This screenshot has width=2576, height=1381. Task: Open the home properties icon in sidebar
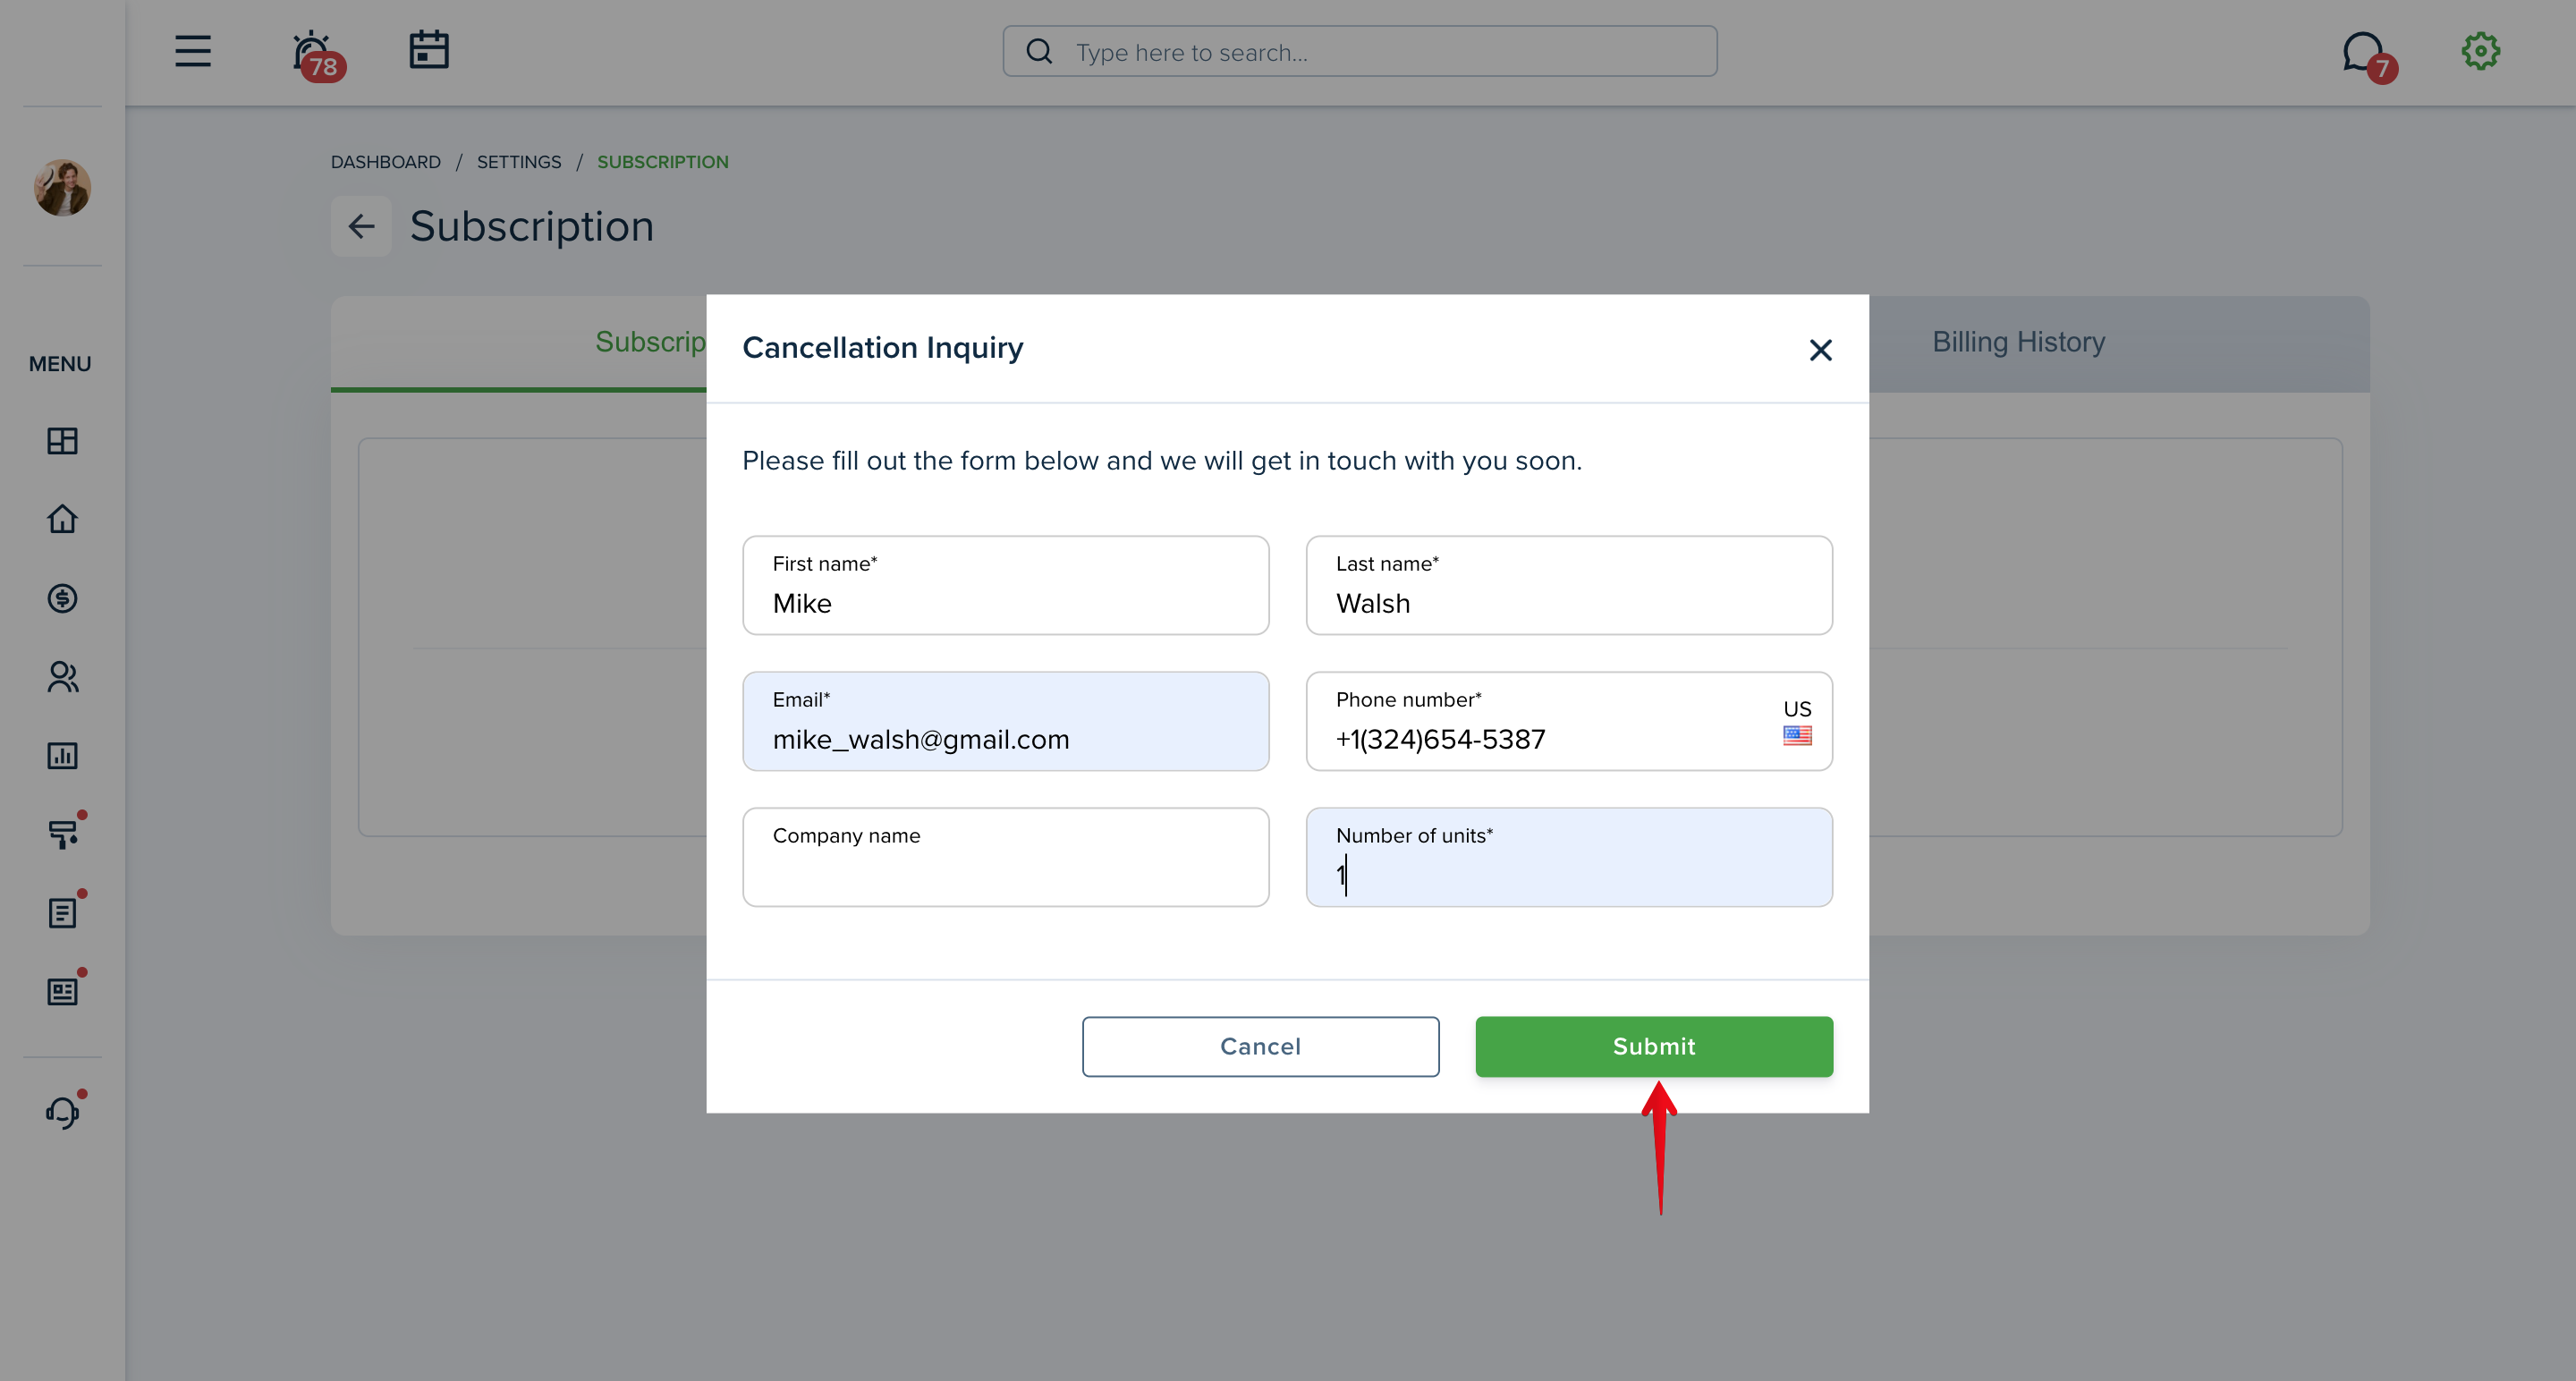point(62,519)
